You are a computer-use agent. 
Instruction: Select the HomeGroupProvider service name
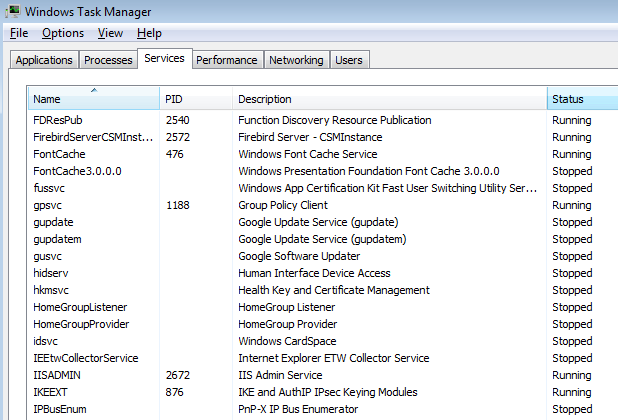click(x=81, y=324)
